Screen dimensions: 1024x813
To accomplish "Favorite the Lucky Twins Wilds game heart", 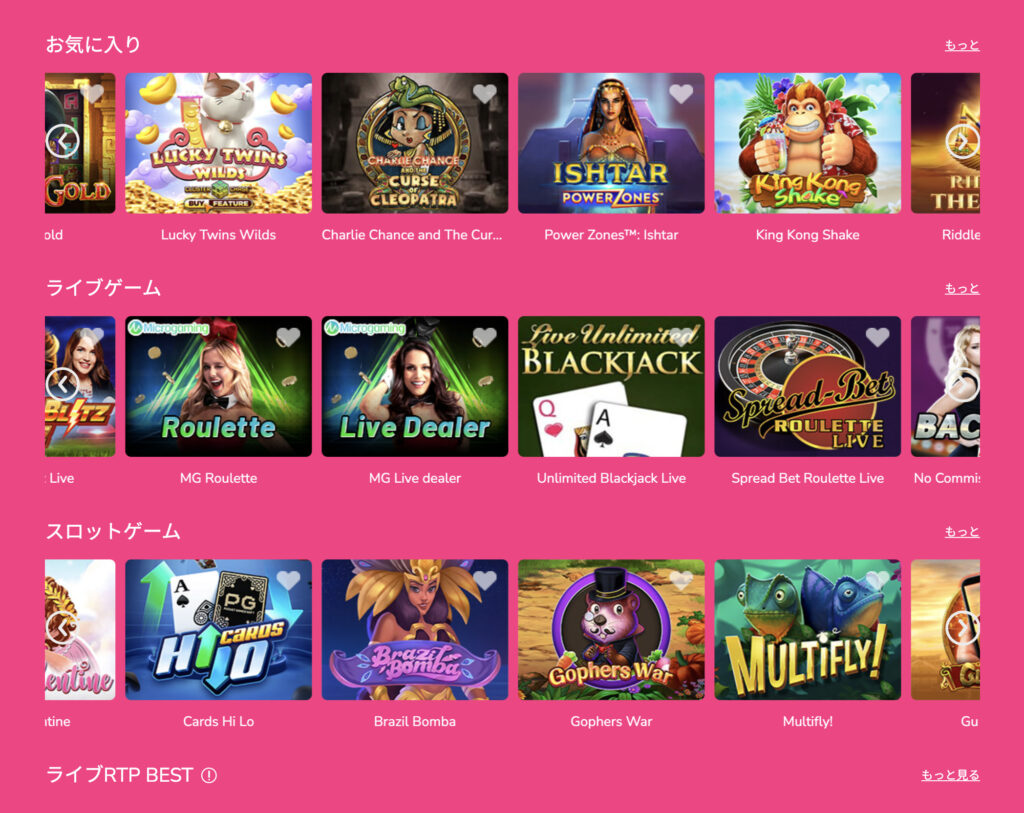I will point(288,94).
